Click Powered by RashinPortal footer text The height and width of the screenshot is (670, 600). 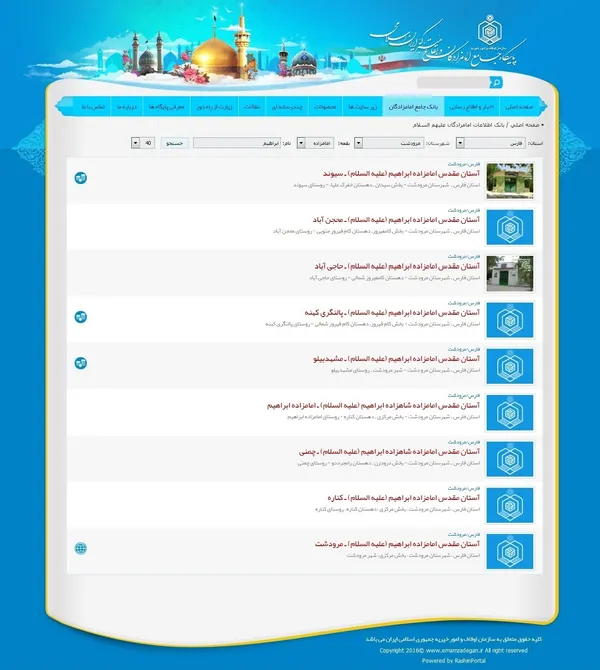pyautogui.click(x=453, y=660)
